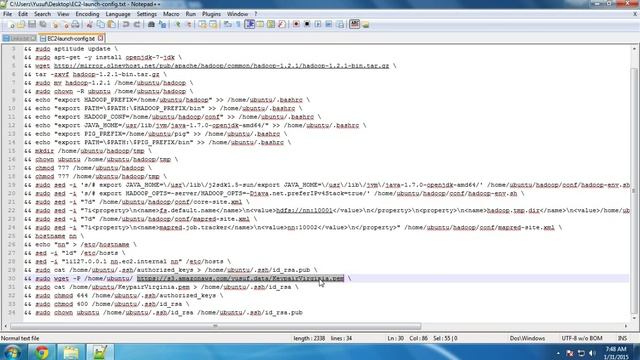Print the document via the Print icon
The image size is (640, 360).
(x=75, y=24)
